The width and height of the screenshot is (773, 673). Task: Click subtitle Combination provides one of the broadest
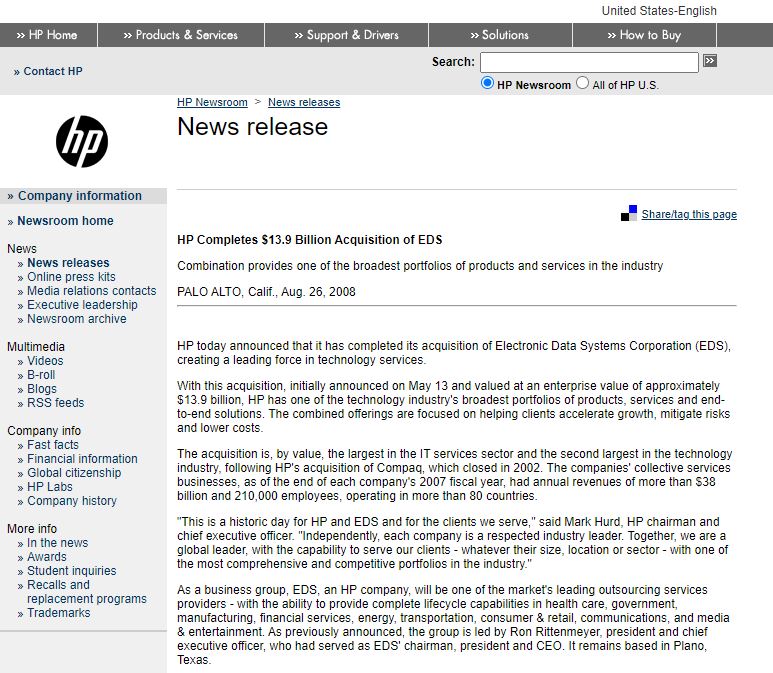[420, 266]
